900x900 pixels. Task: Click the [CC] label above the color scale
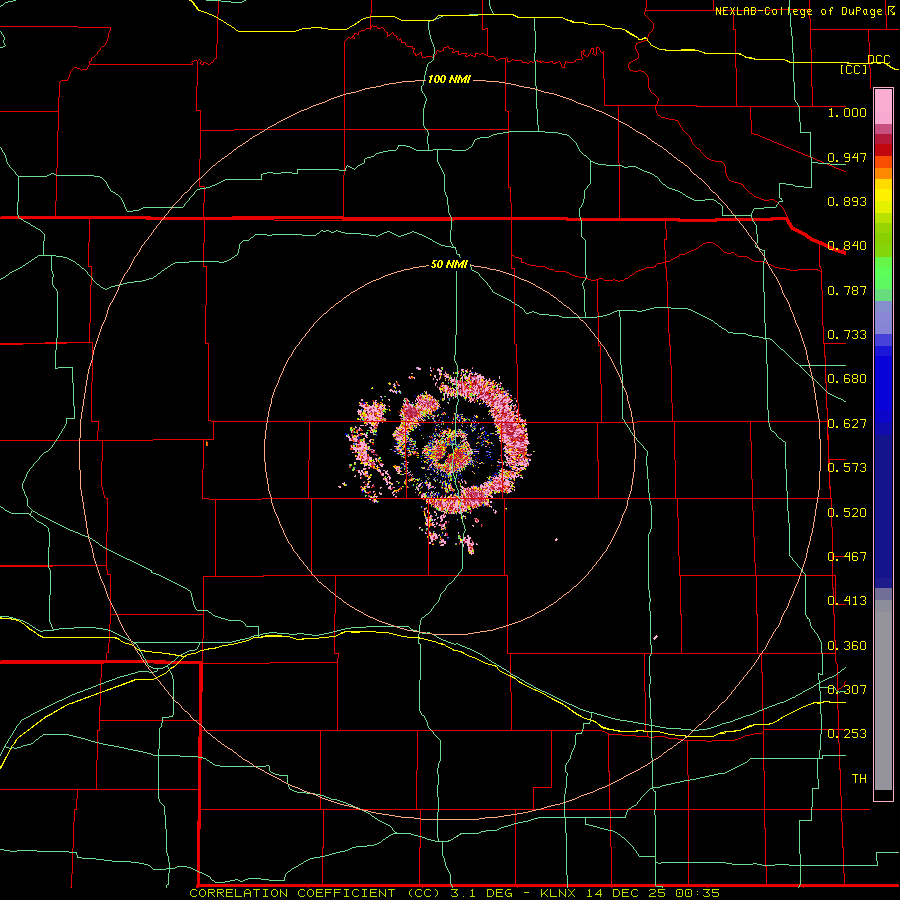point(854,69)
